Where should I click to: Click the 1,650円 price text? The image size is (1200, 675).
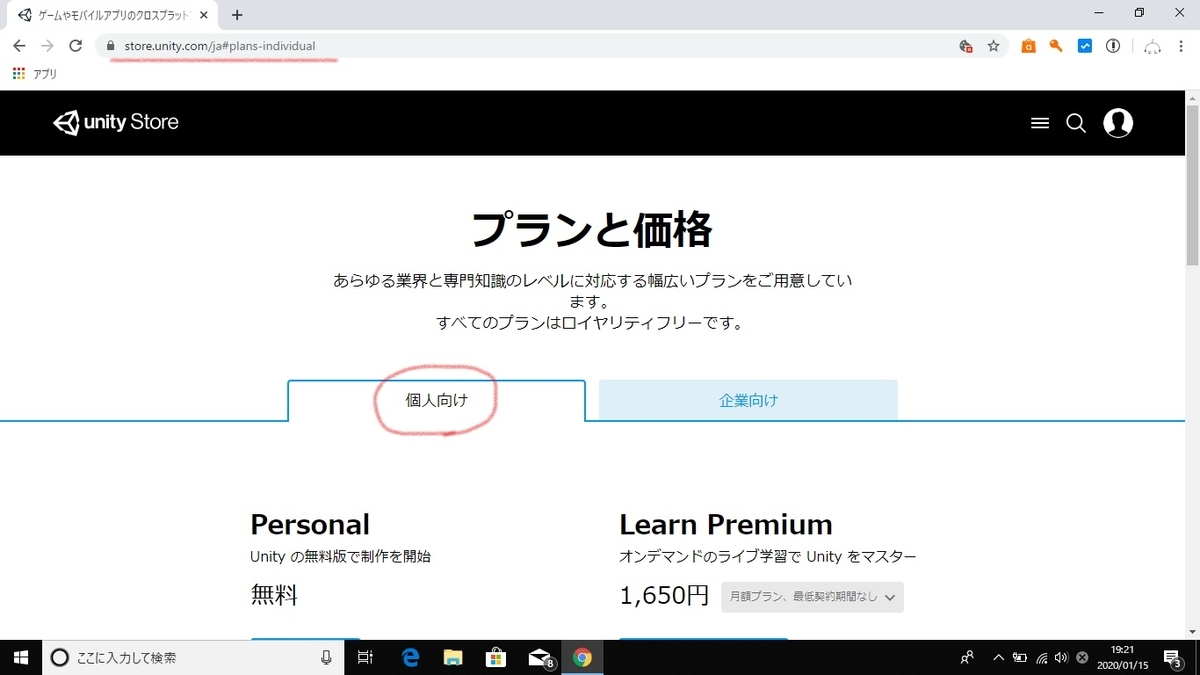665,596
